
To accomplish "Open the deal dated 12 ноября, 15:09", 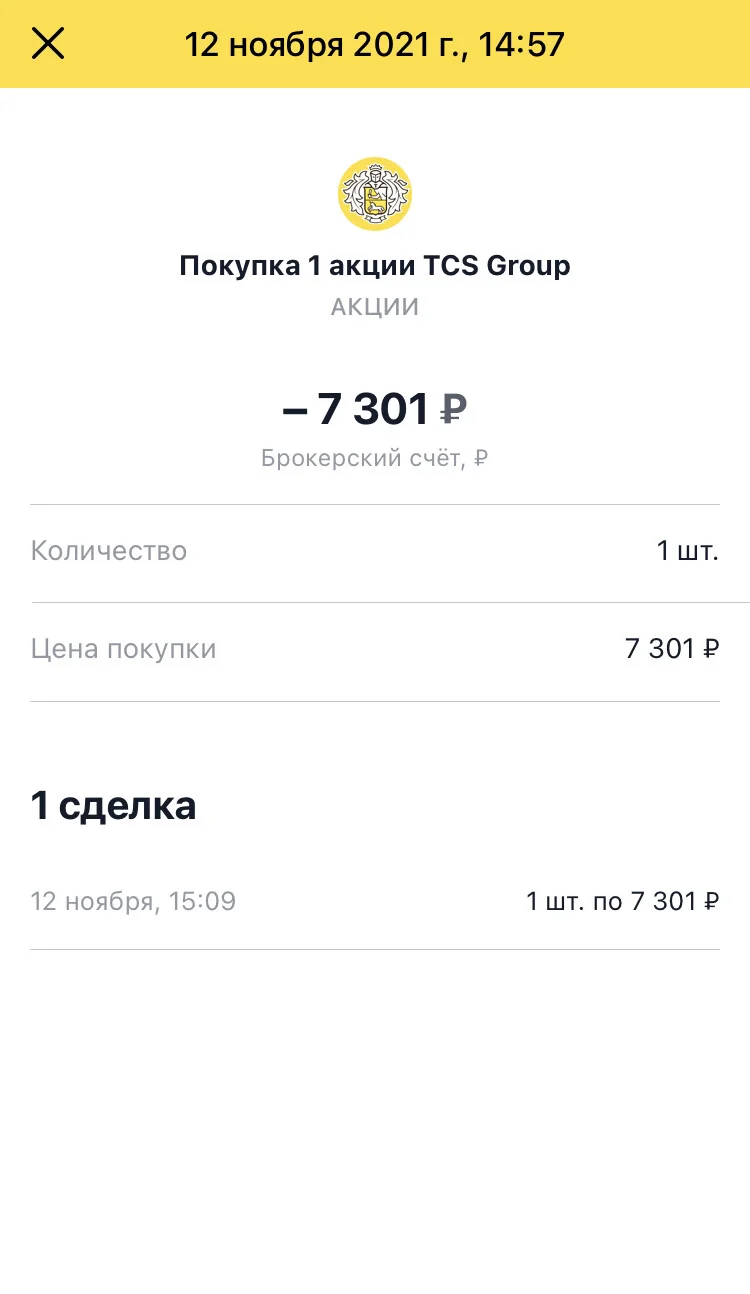I will [x=375, y=902].
